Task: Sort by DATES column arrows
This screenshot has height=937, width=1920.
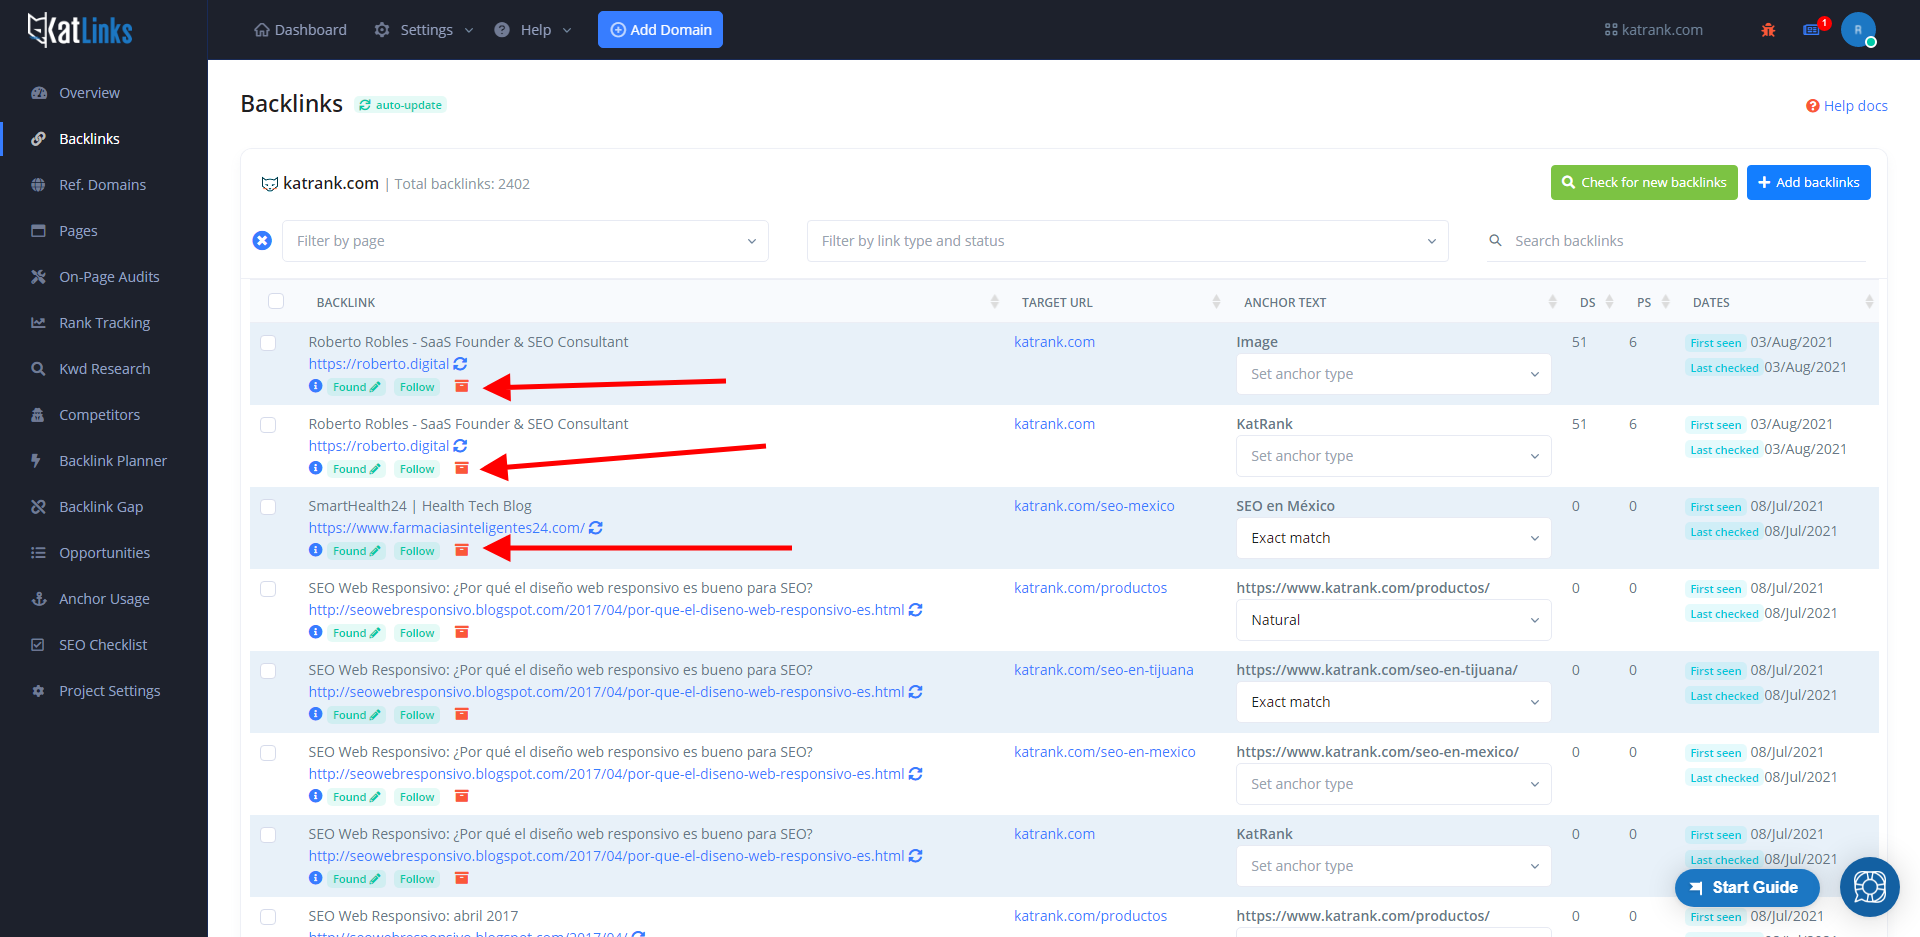Action: point(1869,302)
